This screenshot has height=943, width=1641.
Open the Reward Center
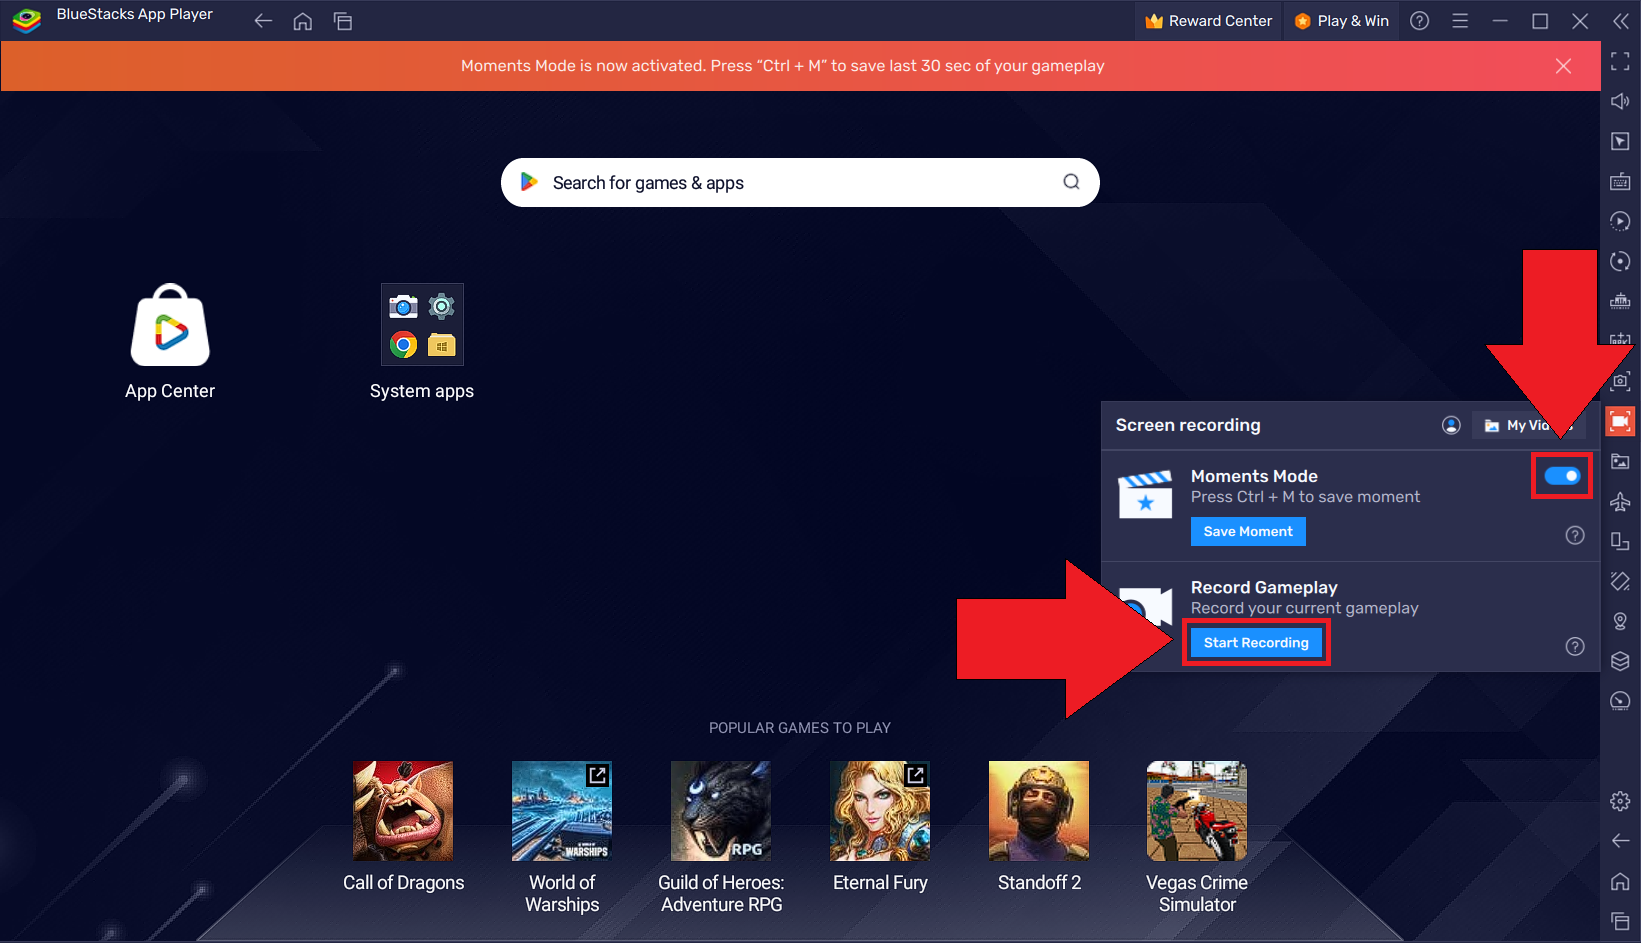[1207, 20]
